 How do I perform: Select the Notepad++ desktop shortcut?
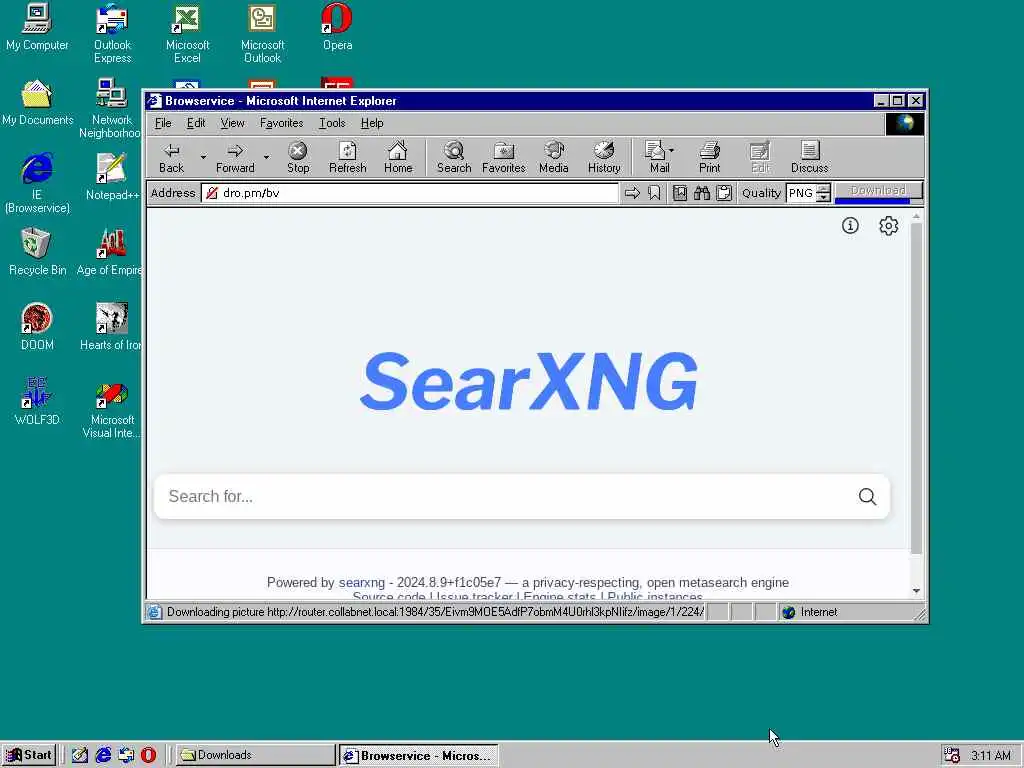click(x=112, y=177)
